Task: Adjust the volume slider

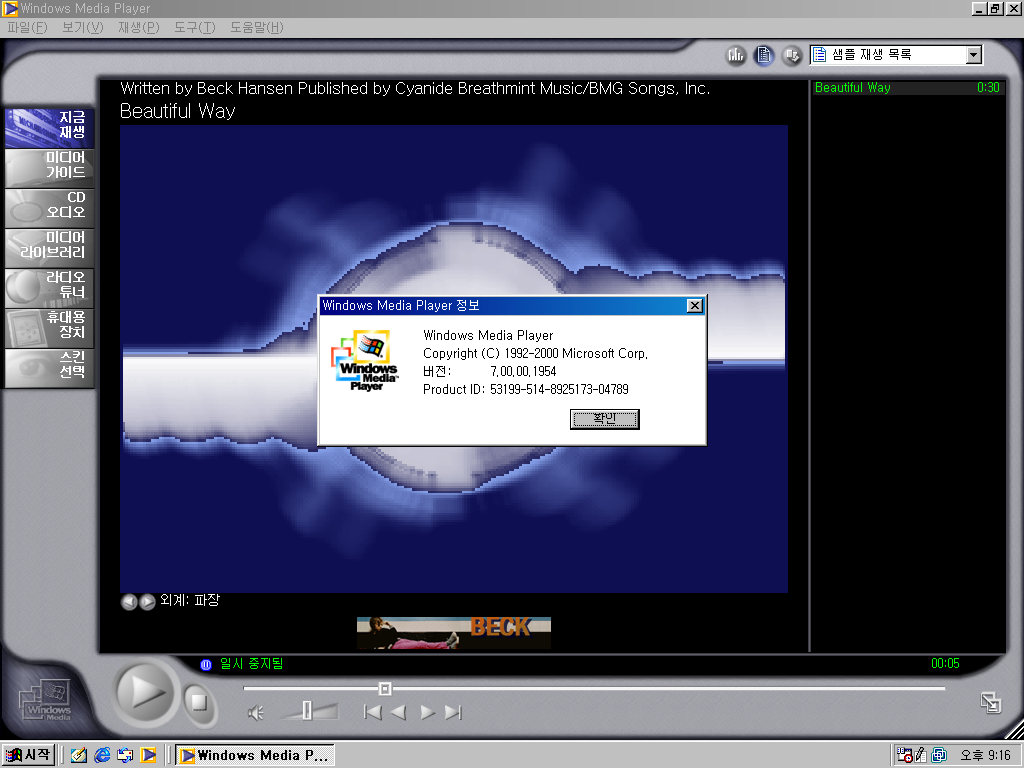Action: 308,711
